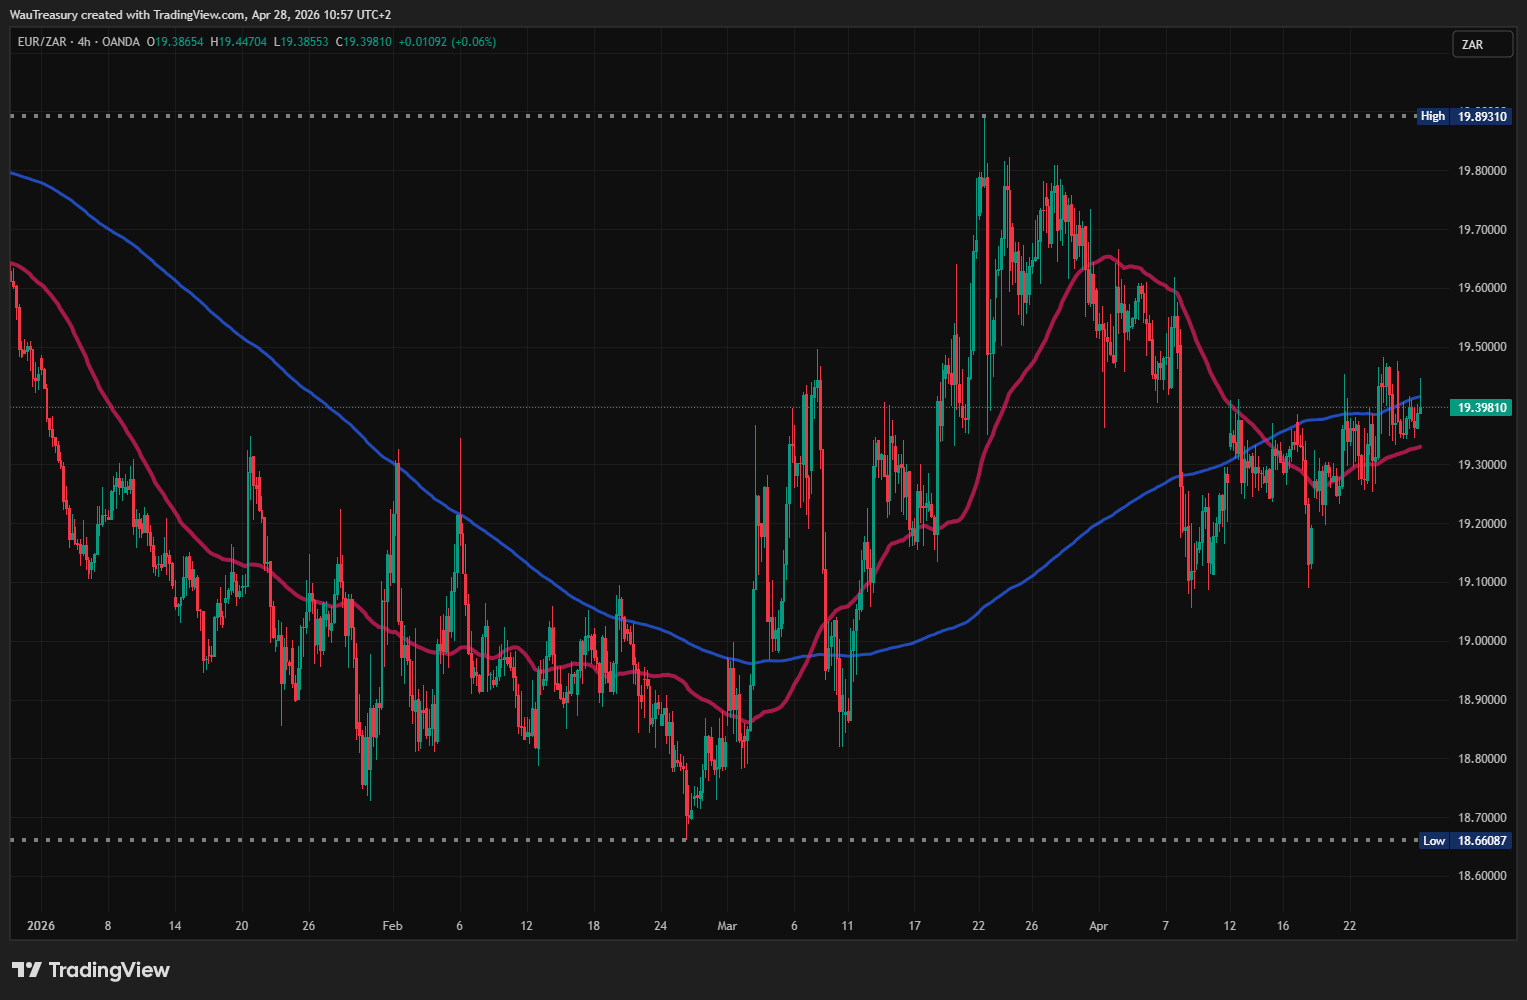1527x1000 pixels.
Task: Select the high value H19.44704
Action: pyautogui.click(x=239, y=42)
